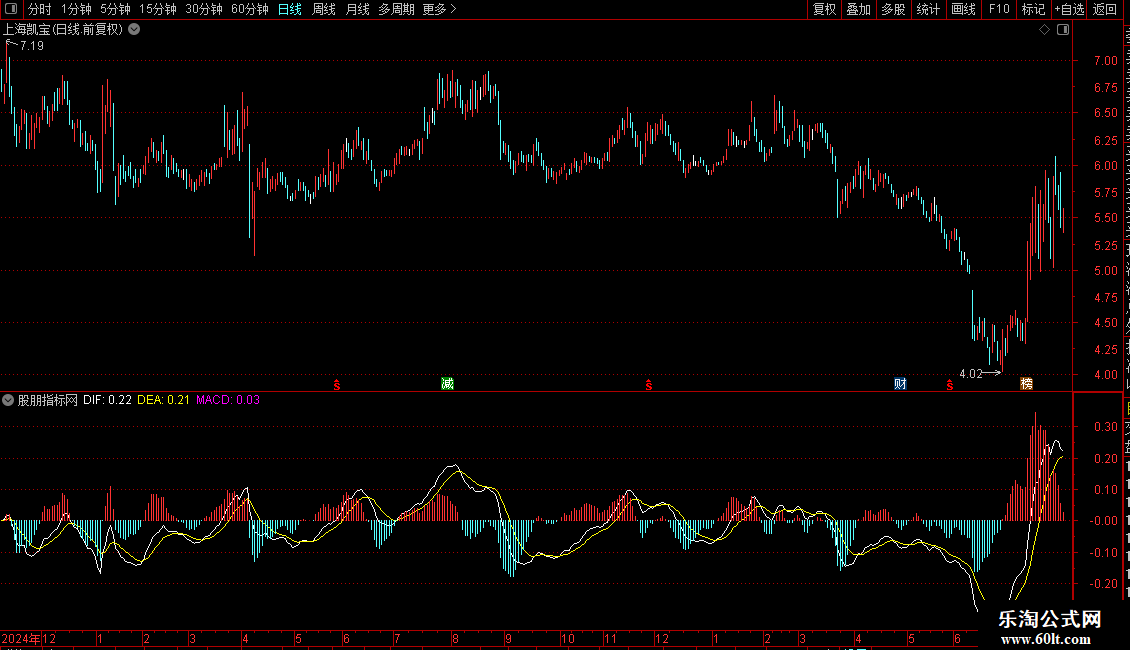1130x650 pixels.
Task: Switch to 周线 weekly chart
Action: [x=324, y=9]
